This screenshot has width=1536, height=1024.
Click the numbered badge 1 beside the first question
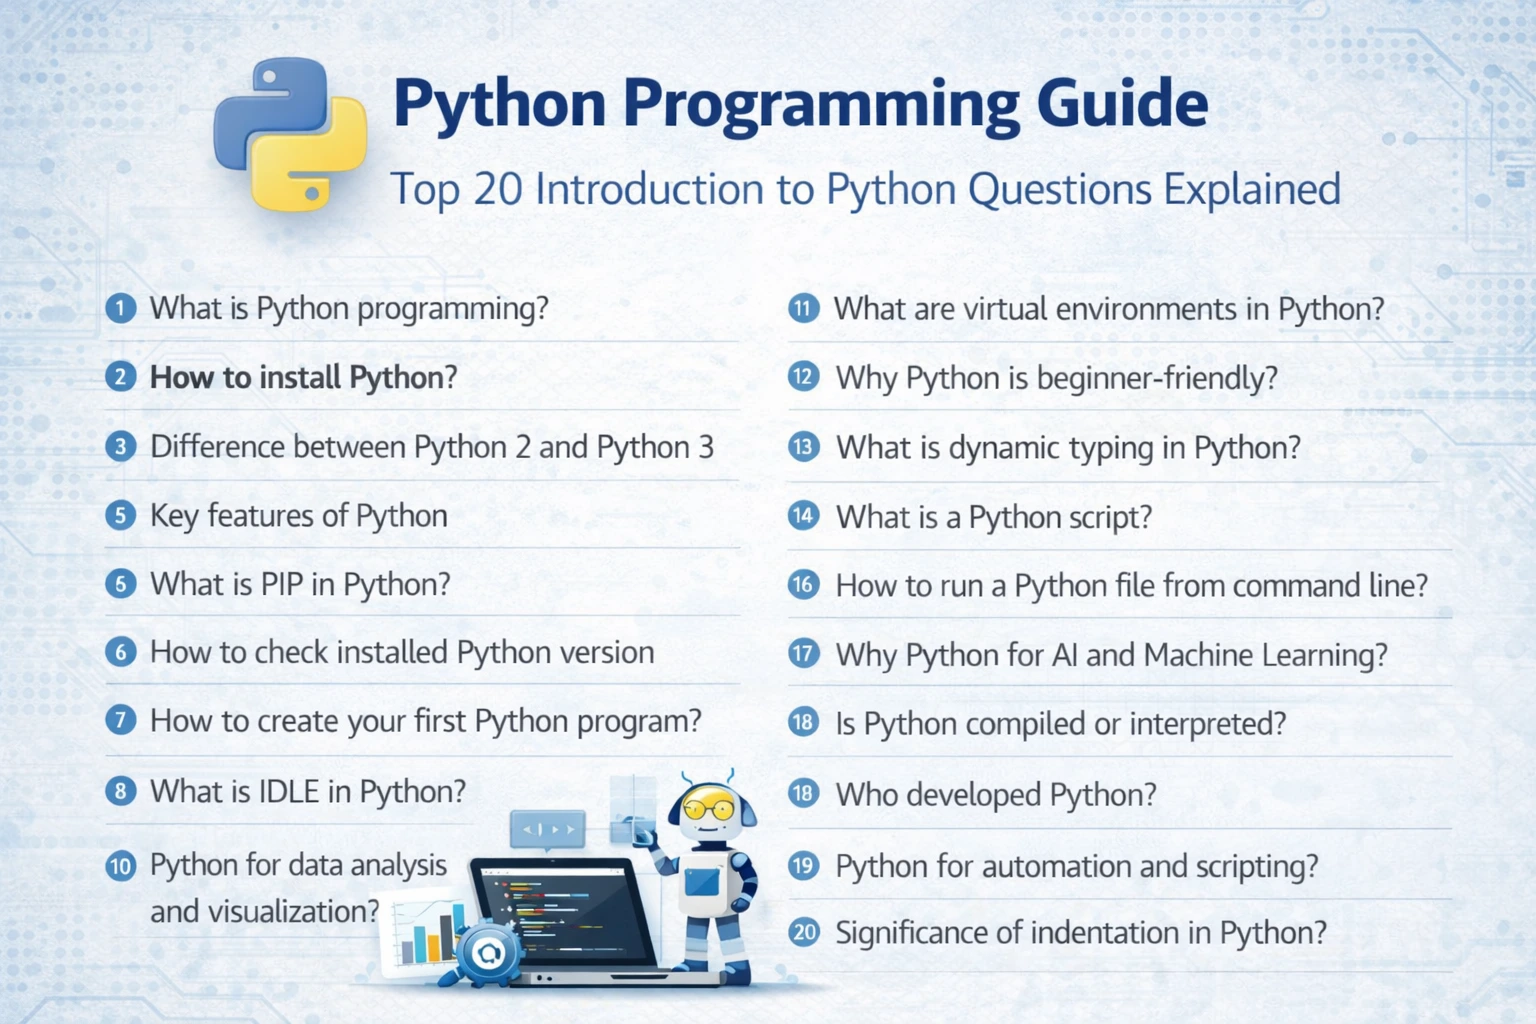tap(120, 308)
